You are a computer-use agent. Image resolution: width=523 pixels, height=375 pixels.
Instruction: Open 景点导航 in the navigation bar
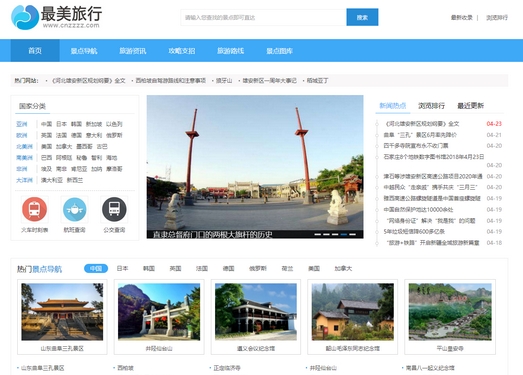(x=84, y=51)
